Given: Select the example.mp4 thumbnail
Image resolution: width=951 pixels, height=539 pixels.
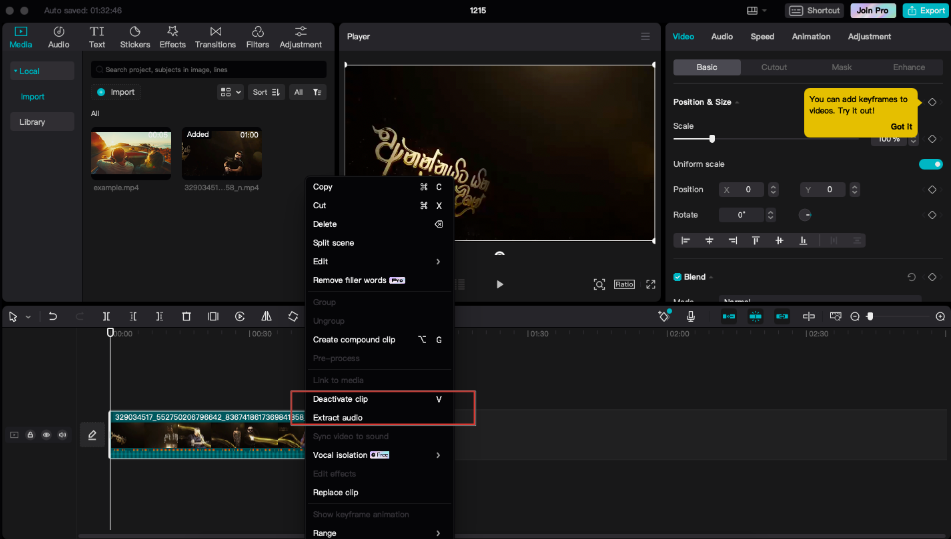Looking at the screenshot, I should [131, 153].
